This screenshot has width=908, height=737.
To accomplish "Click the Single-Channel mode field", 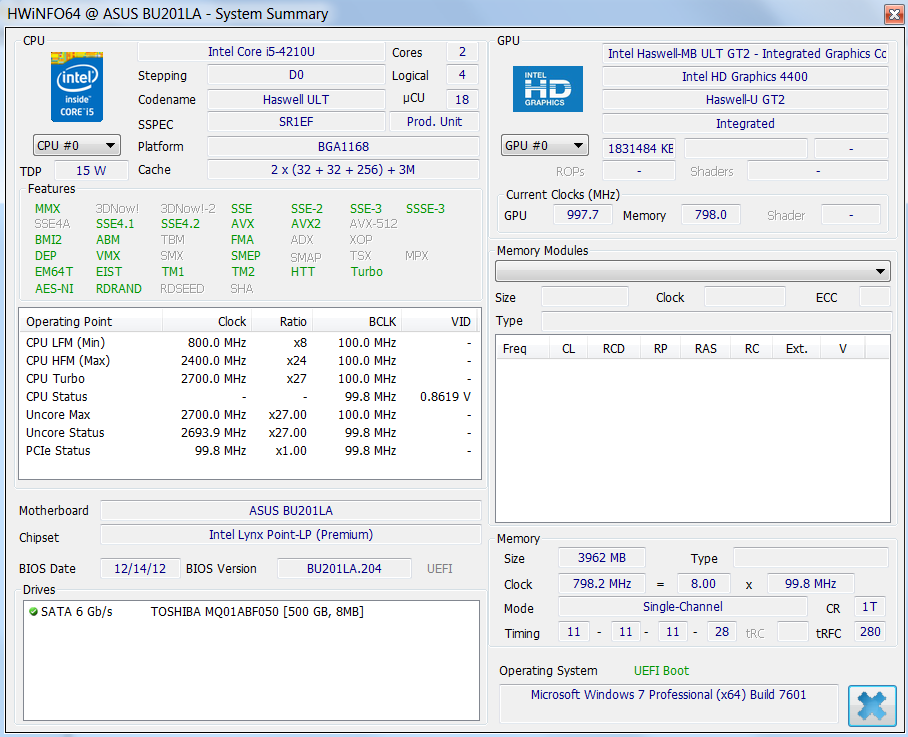I will (682, 607).
